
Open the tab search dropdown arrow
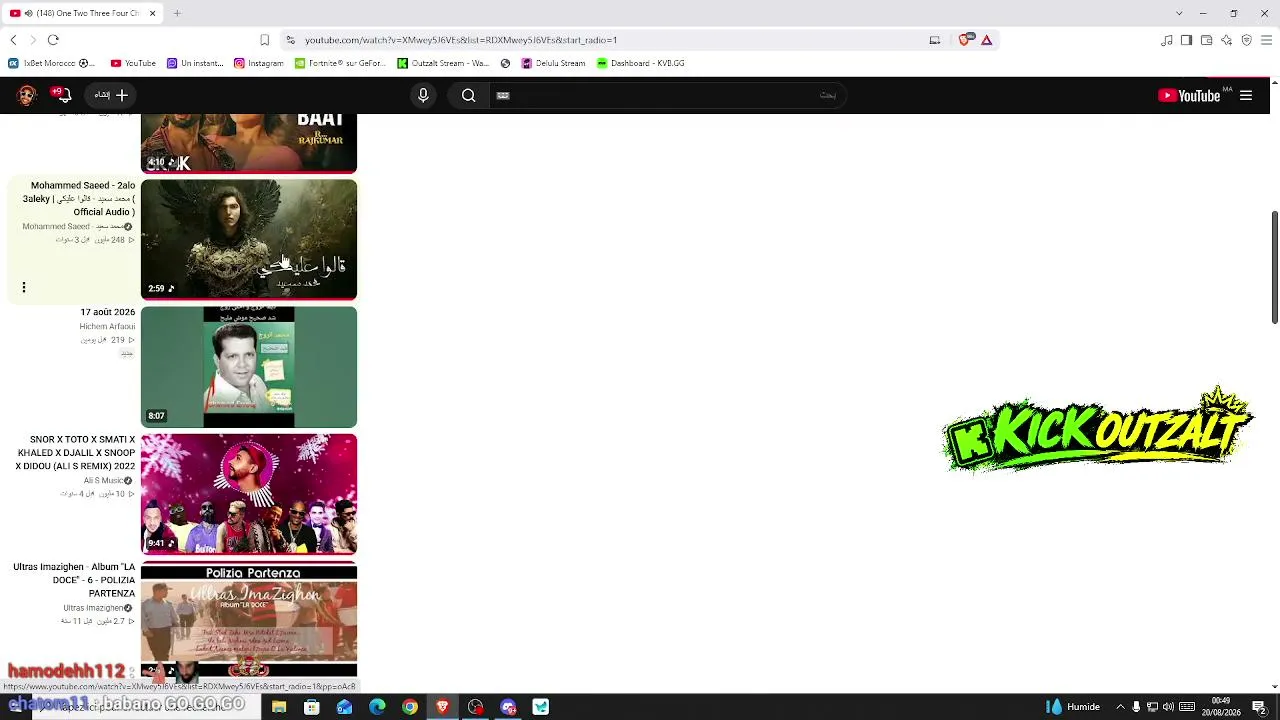click(1179, 13)
